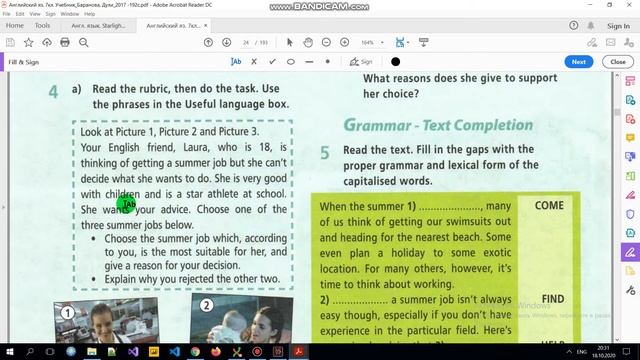Image resolution: width=640 pixels, height=360 pixels.
Task: Open Organize Pages tool in right pane
Action: (630, 81)
